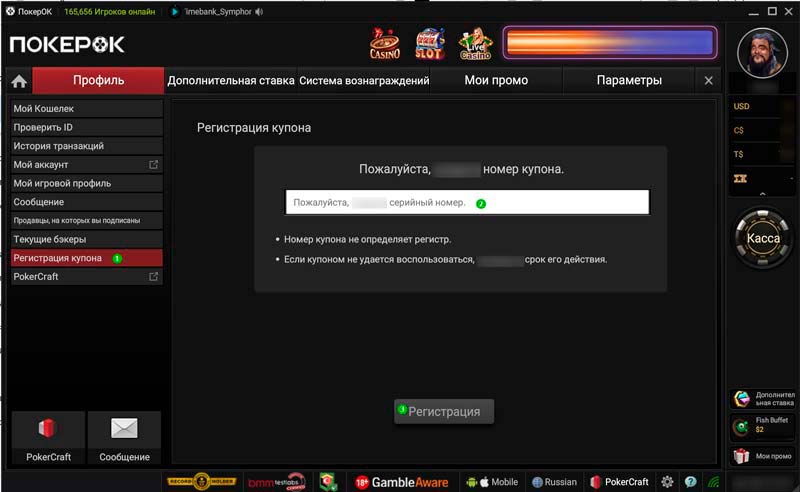The width and height of the screenshot is (800, 492).
Task: Open the Casino roulette icon
Action: pos(385,44)
